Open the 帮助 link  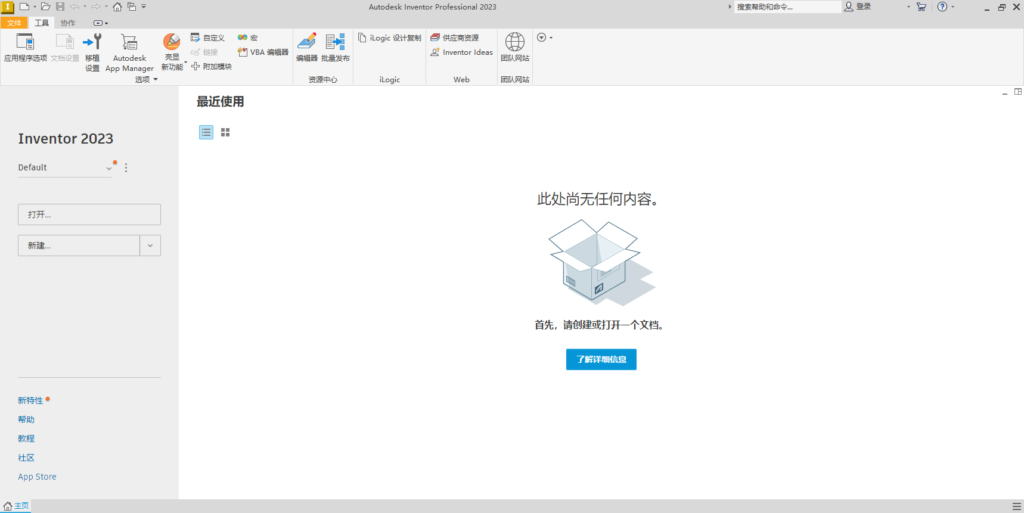(x=26, y=420)
